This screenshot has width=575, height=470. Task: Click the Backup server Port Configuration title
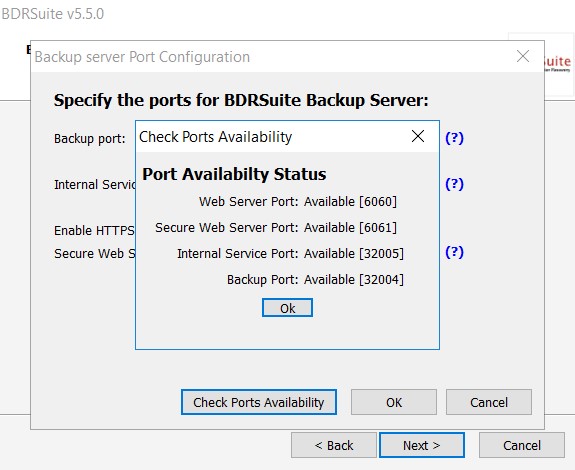click(142, 57)
